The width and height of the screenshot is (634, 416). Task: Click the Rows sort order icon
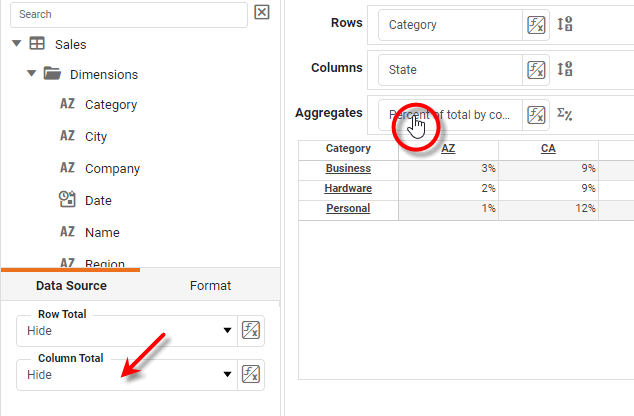pos(565,26)
